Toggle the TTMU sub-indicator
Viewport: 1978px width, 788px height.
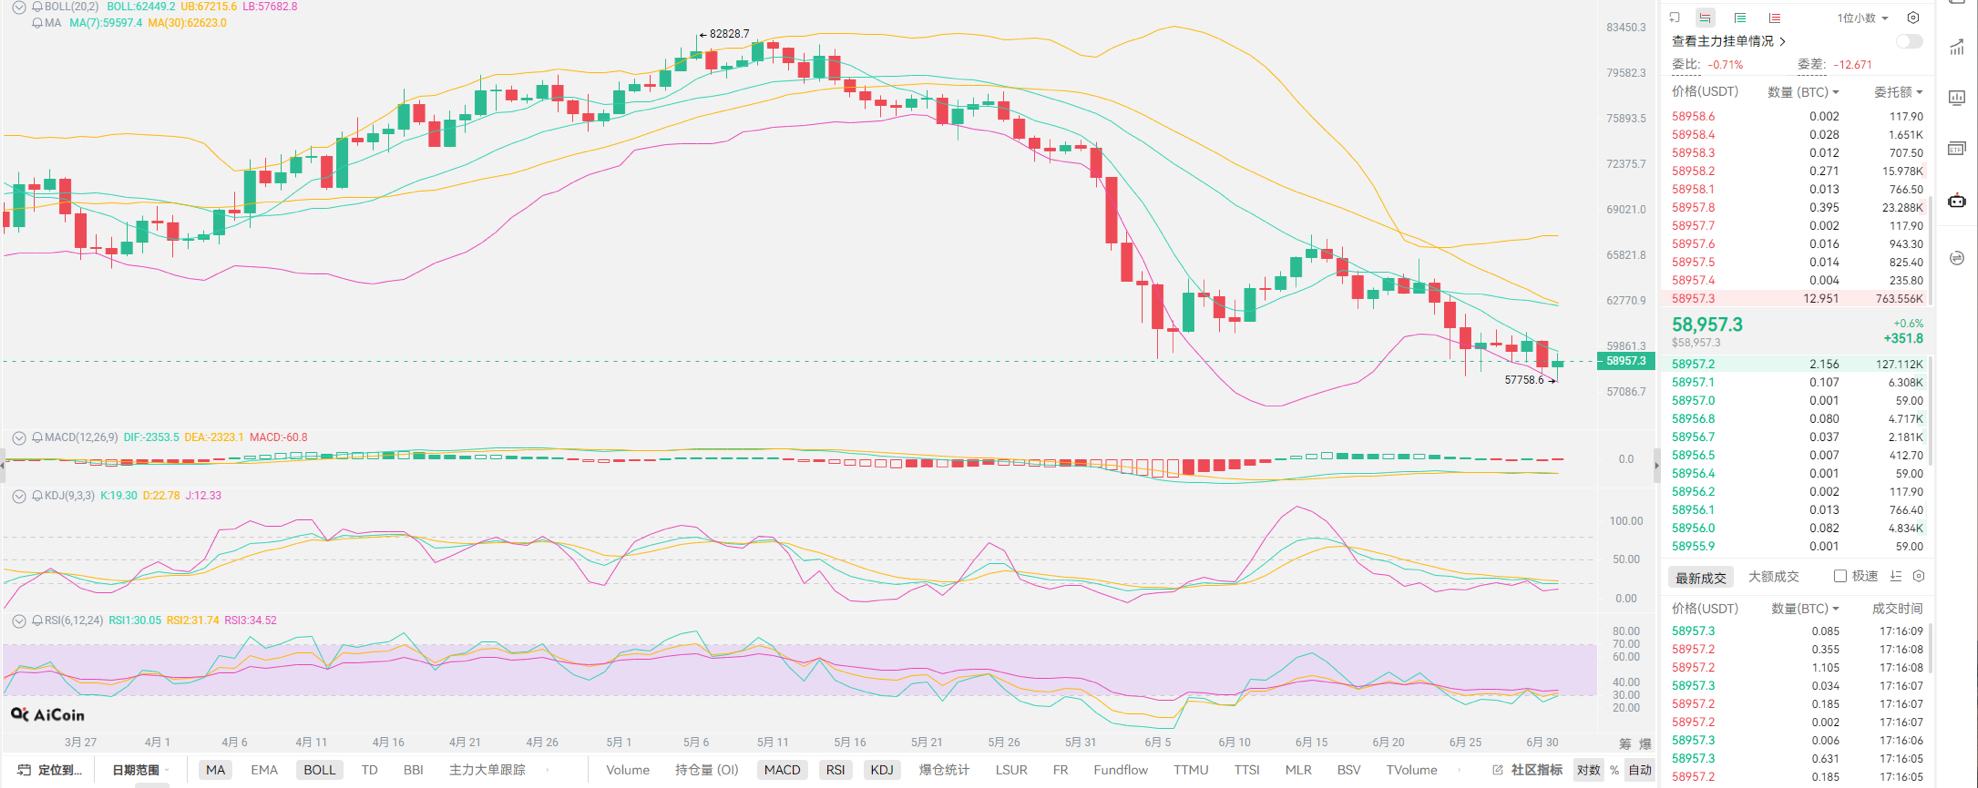click(x=1191, y=770)
